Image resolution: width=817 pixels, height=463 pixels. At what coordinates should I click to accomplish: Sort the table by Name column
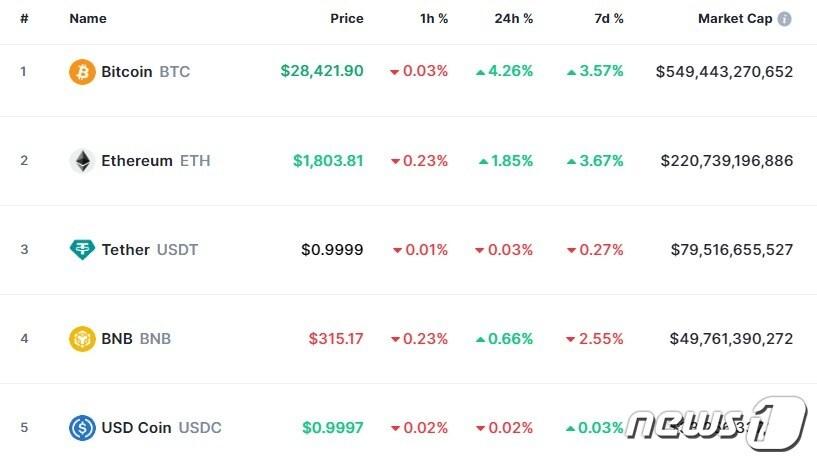point(88,19)
